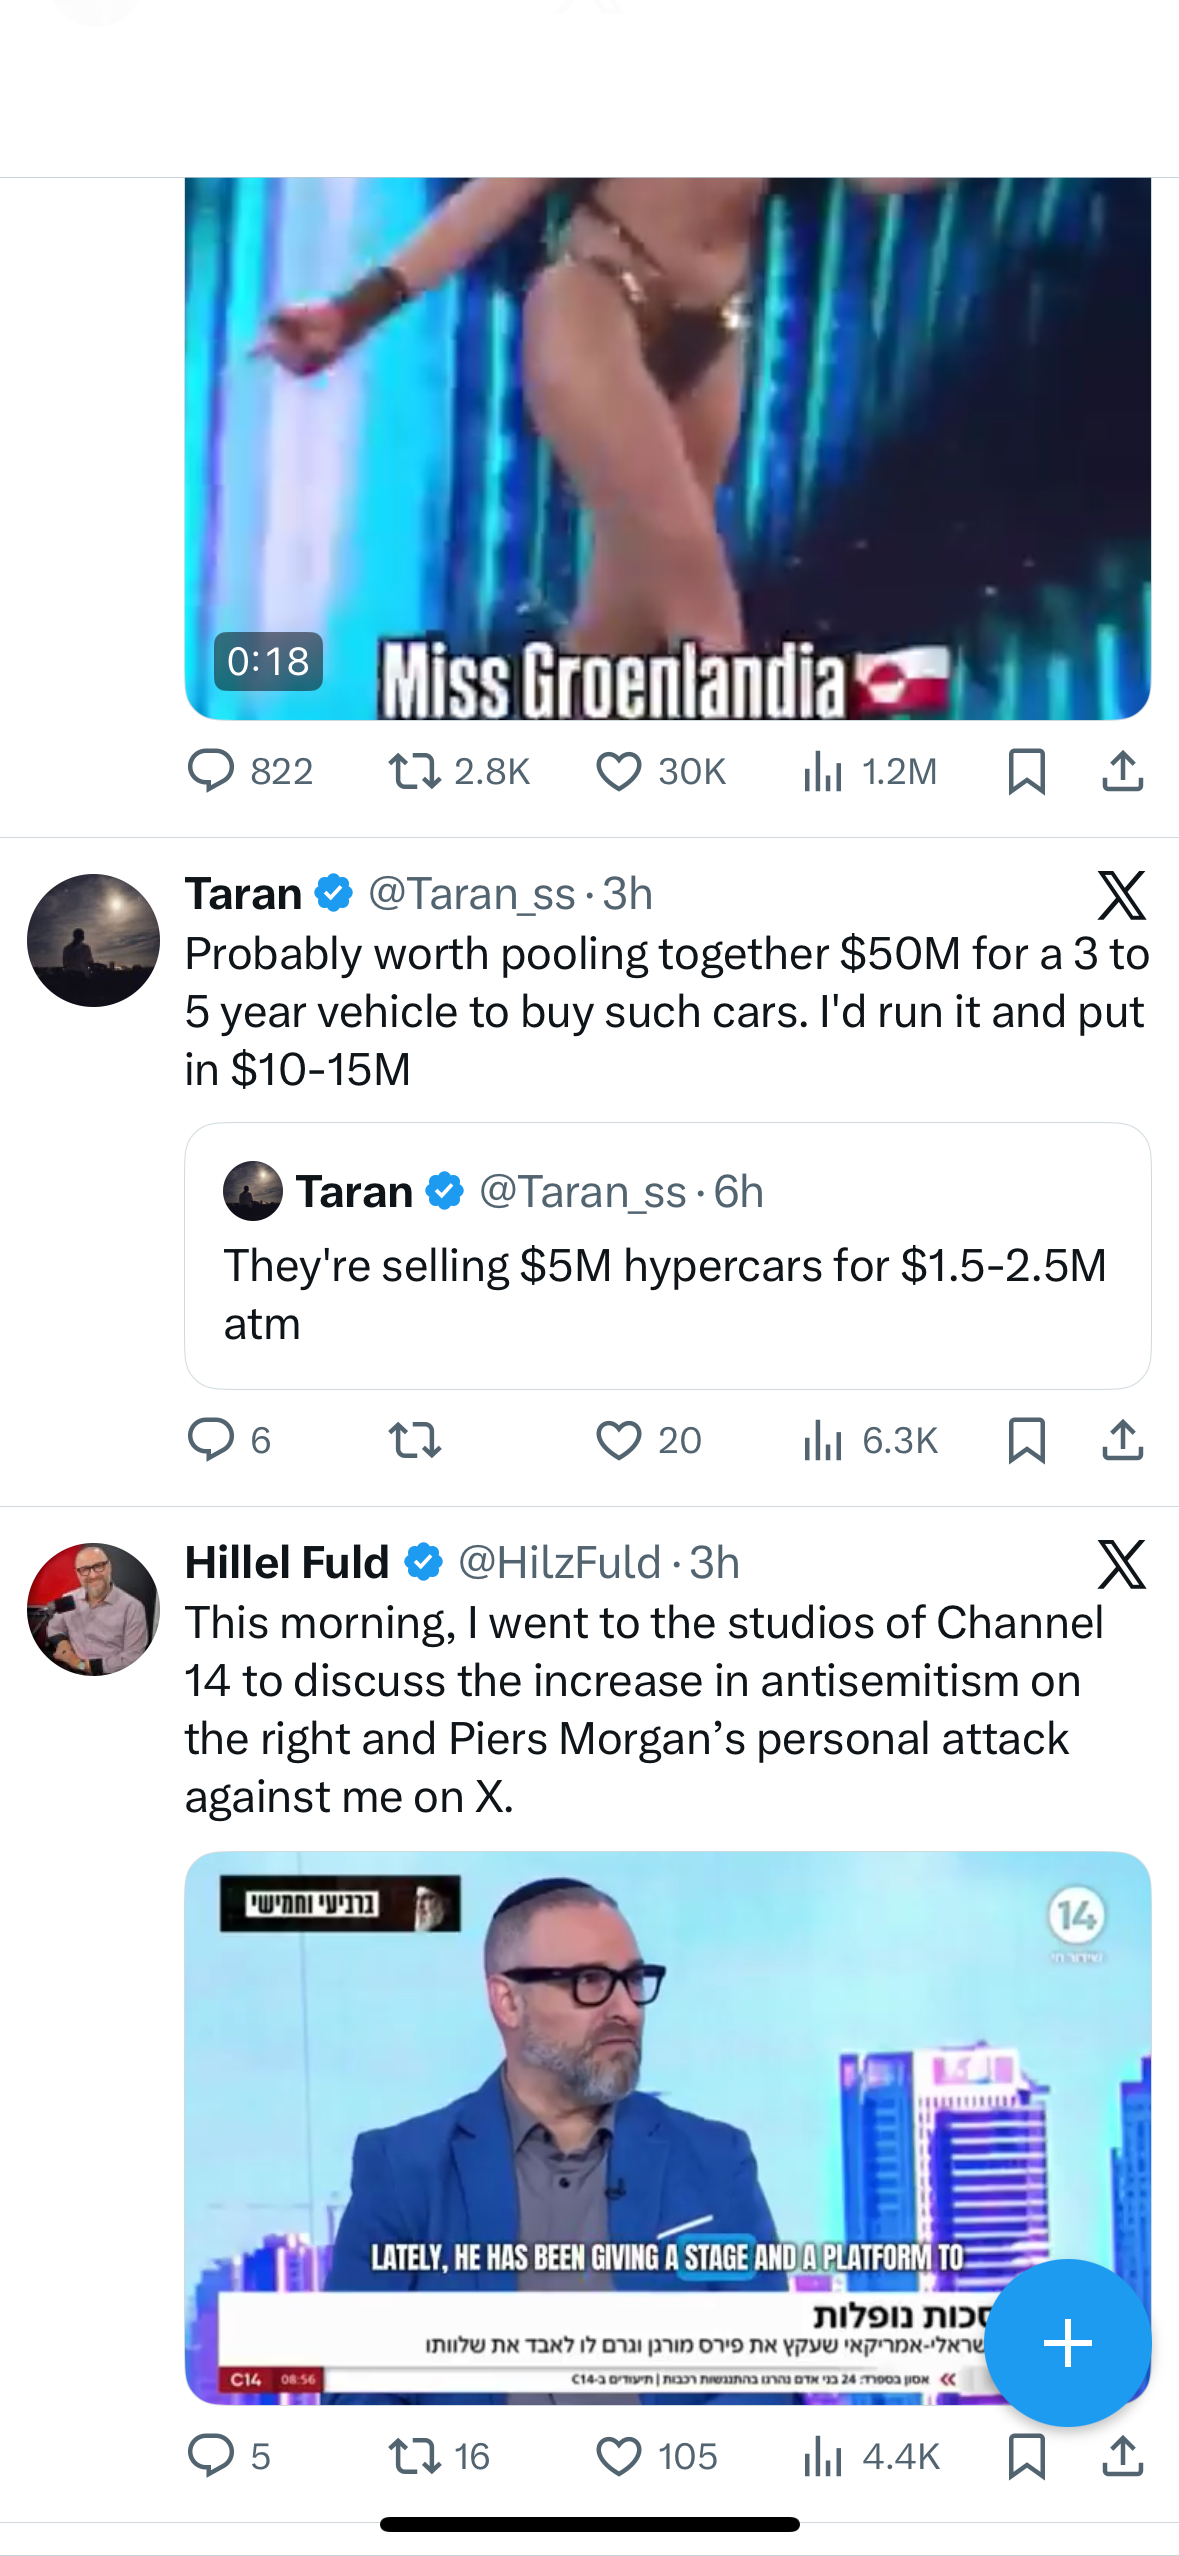Screen dimensions: 1179x2556
Task: View analytics showing 1.2M views
Action: (869, 772)
